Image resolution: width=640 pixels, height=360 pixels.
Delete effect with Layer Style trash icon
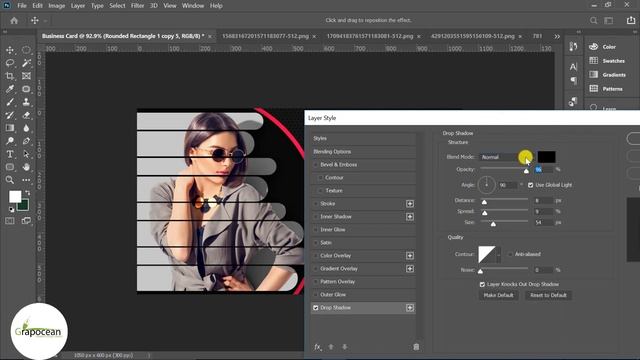pos(416,347)
